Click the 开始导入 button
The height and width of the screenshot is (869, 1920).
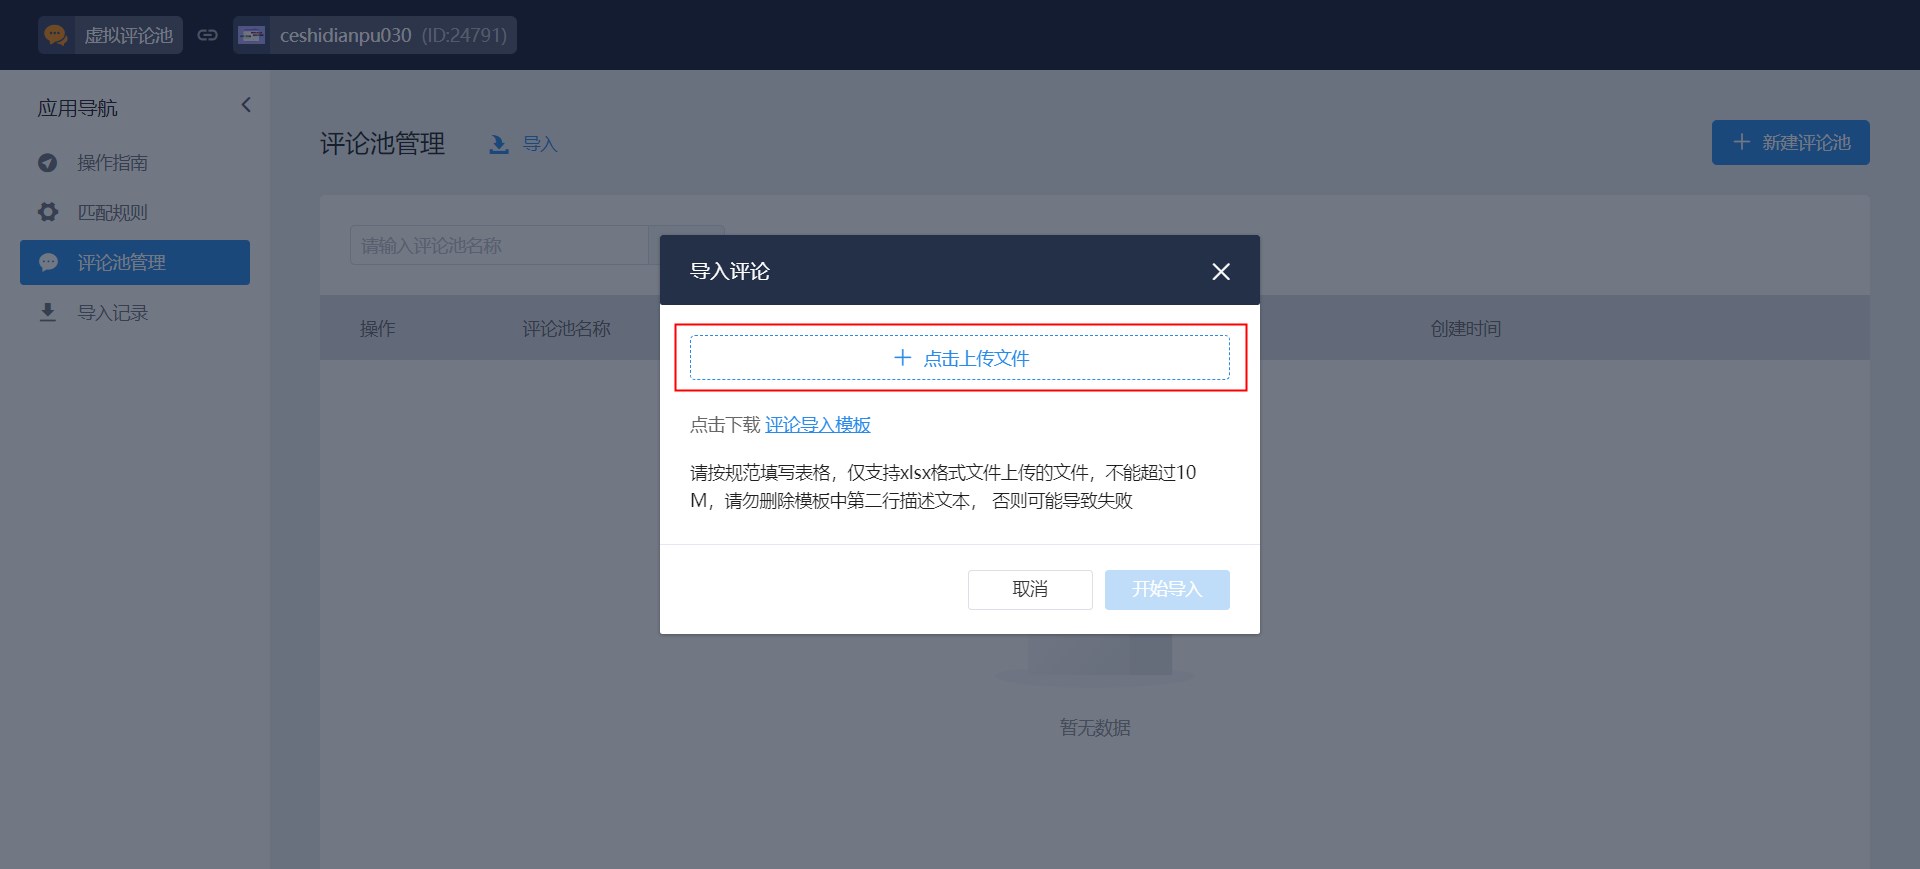coord(1167,589)
